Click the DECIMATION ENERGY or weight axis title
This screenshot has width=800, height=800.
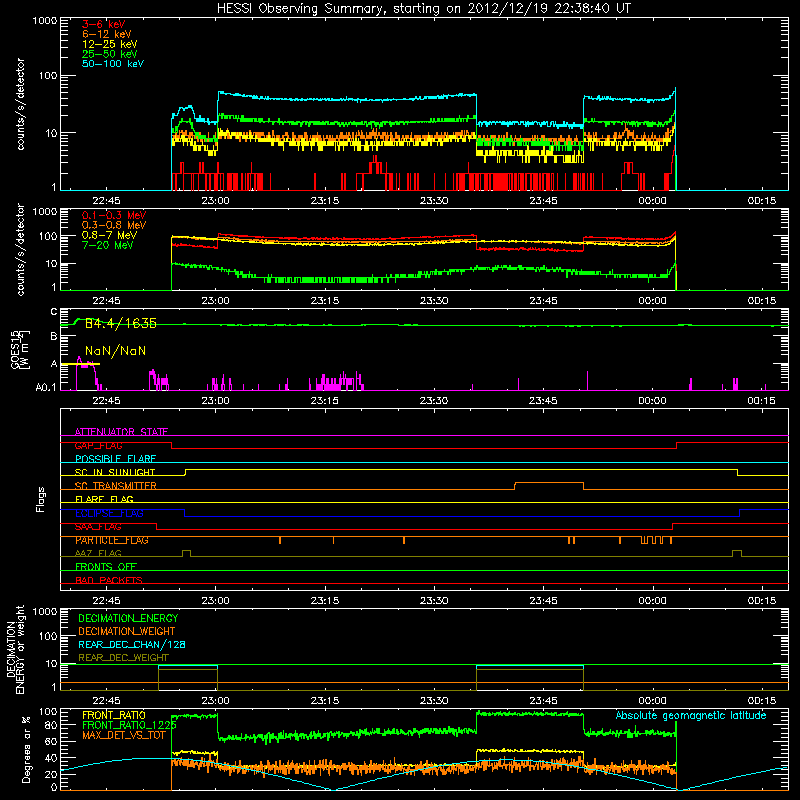pos(15,649)
